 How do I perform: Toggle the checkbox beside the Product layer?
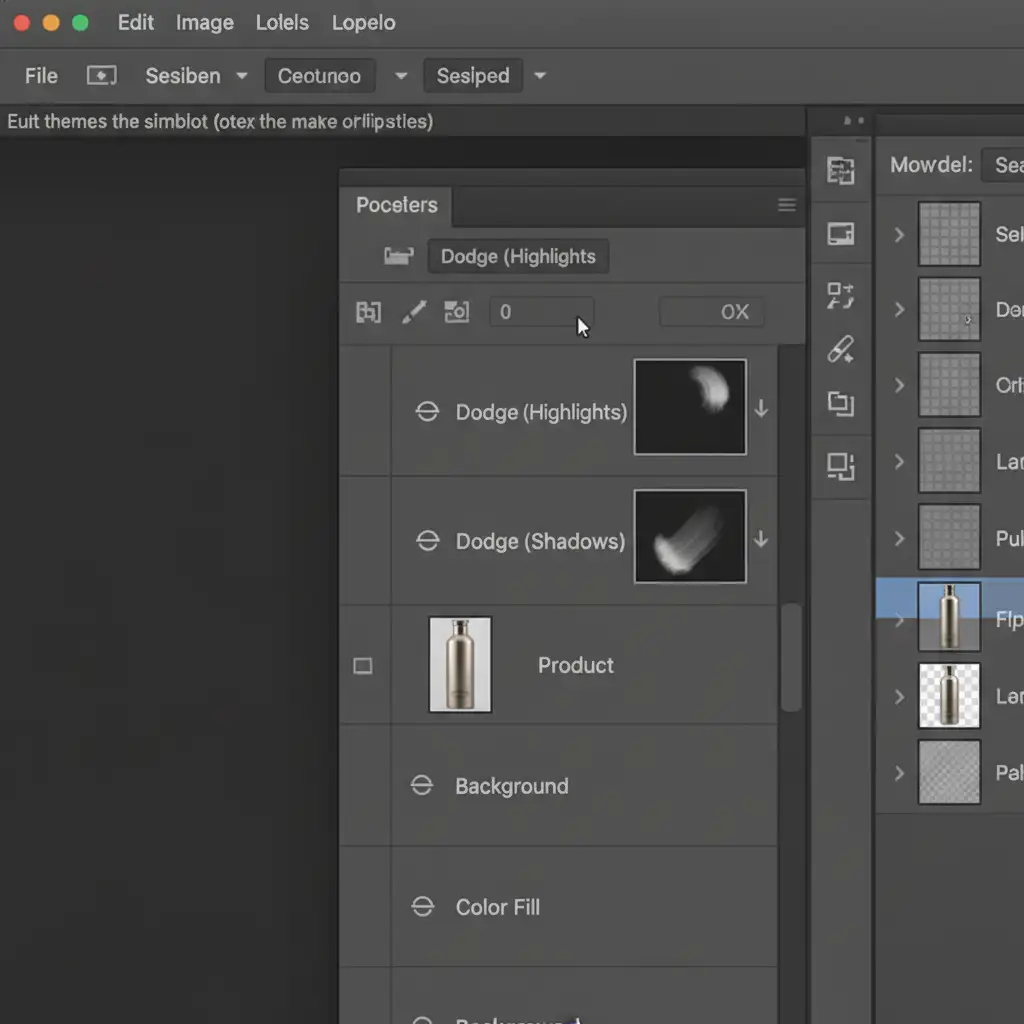pyautogui.click(x=363, y=666)
